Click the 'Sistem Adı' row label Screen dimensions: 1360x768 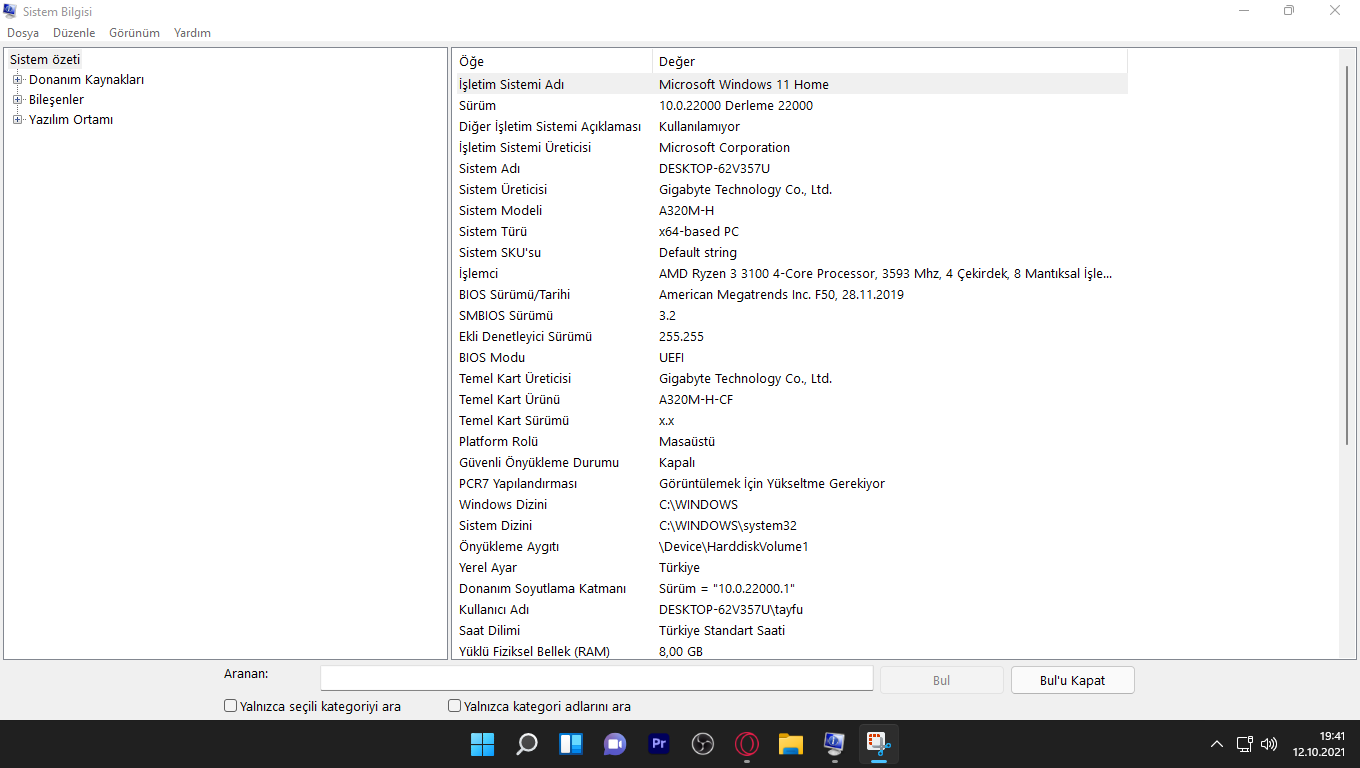490,169
